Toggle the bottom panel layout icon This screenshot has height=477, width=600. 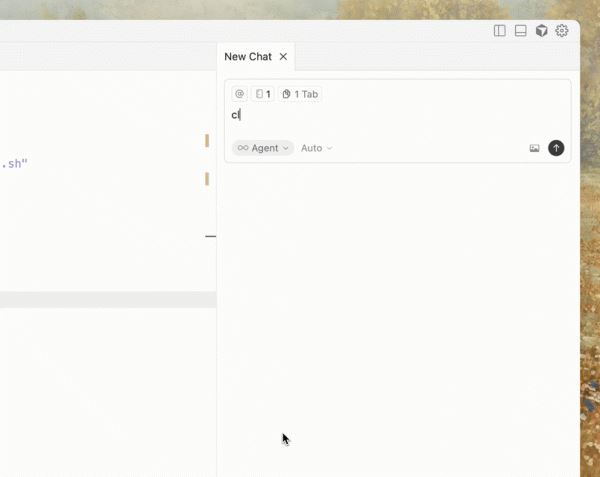click(x=520, y=31)
